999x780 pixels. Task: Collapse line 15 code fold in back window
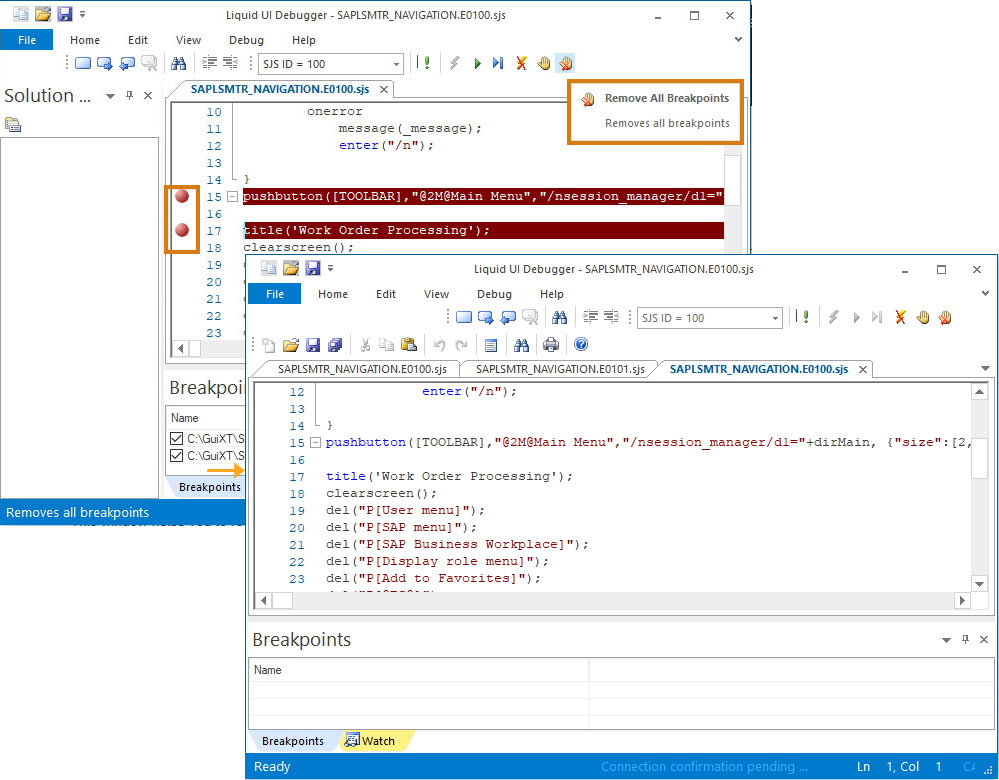[x=233, y=196]
